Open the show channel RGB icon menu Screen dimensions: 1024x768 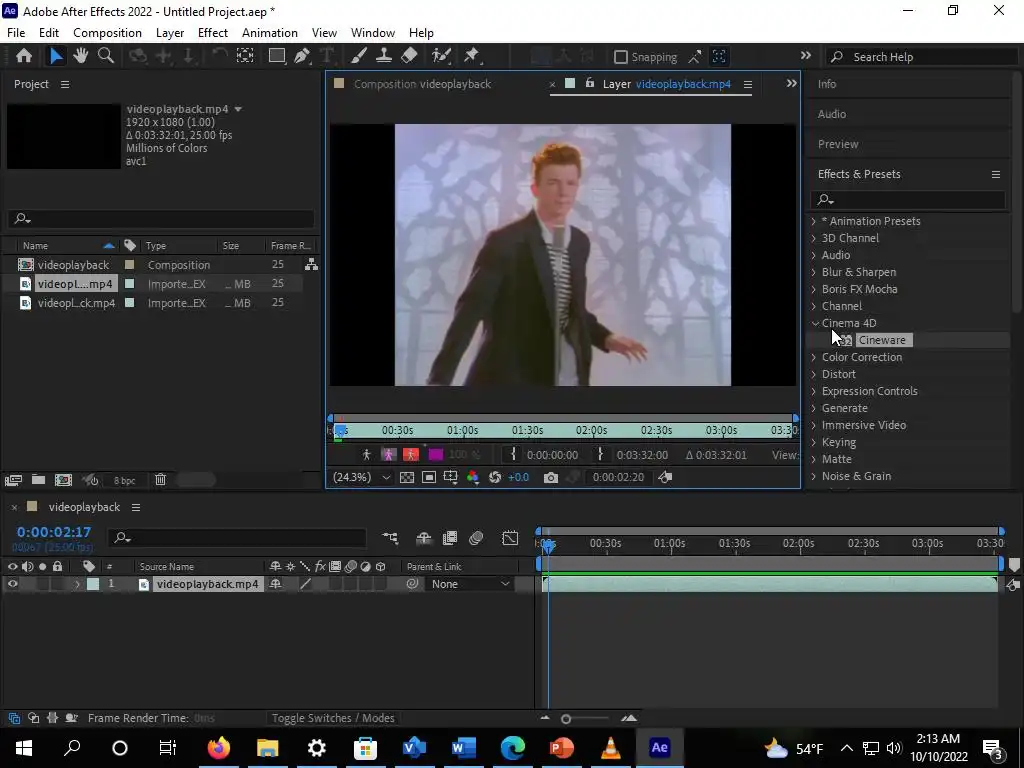point(473,477)
